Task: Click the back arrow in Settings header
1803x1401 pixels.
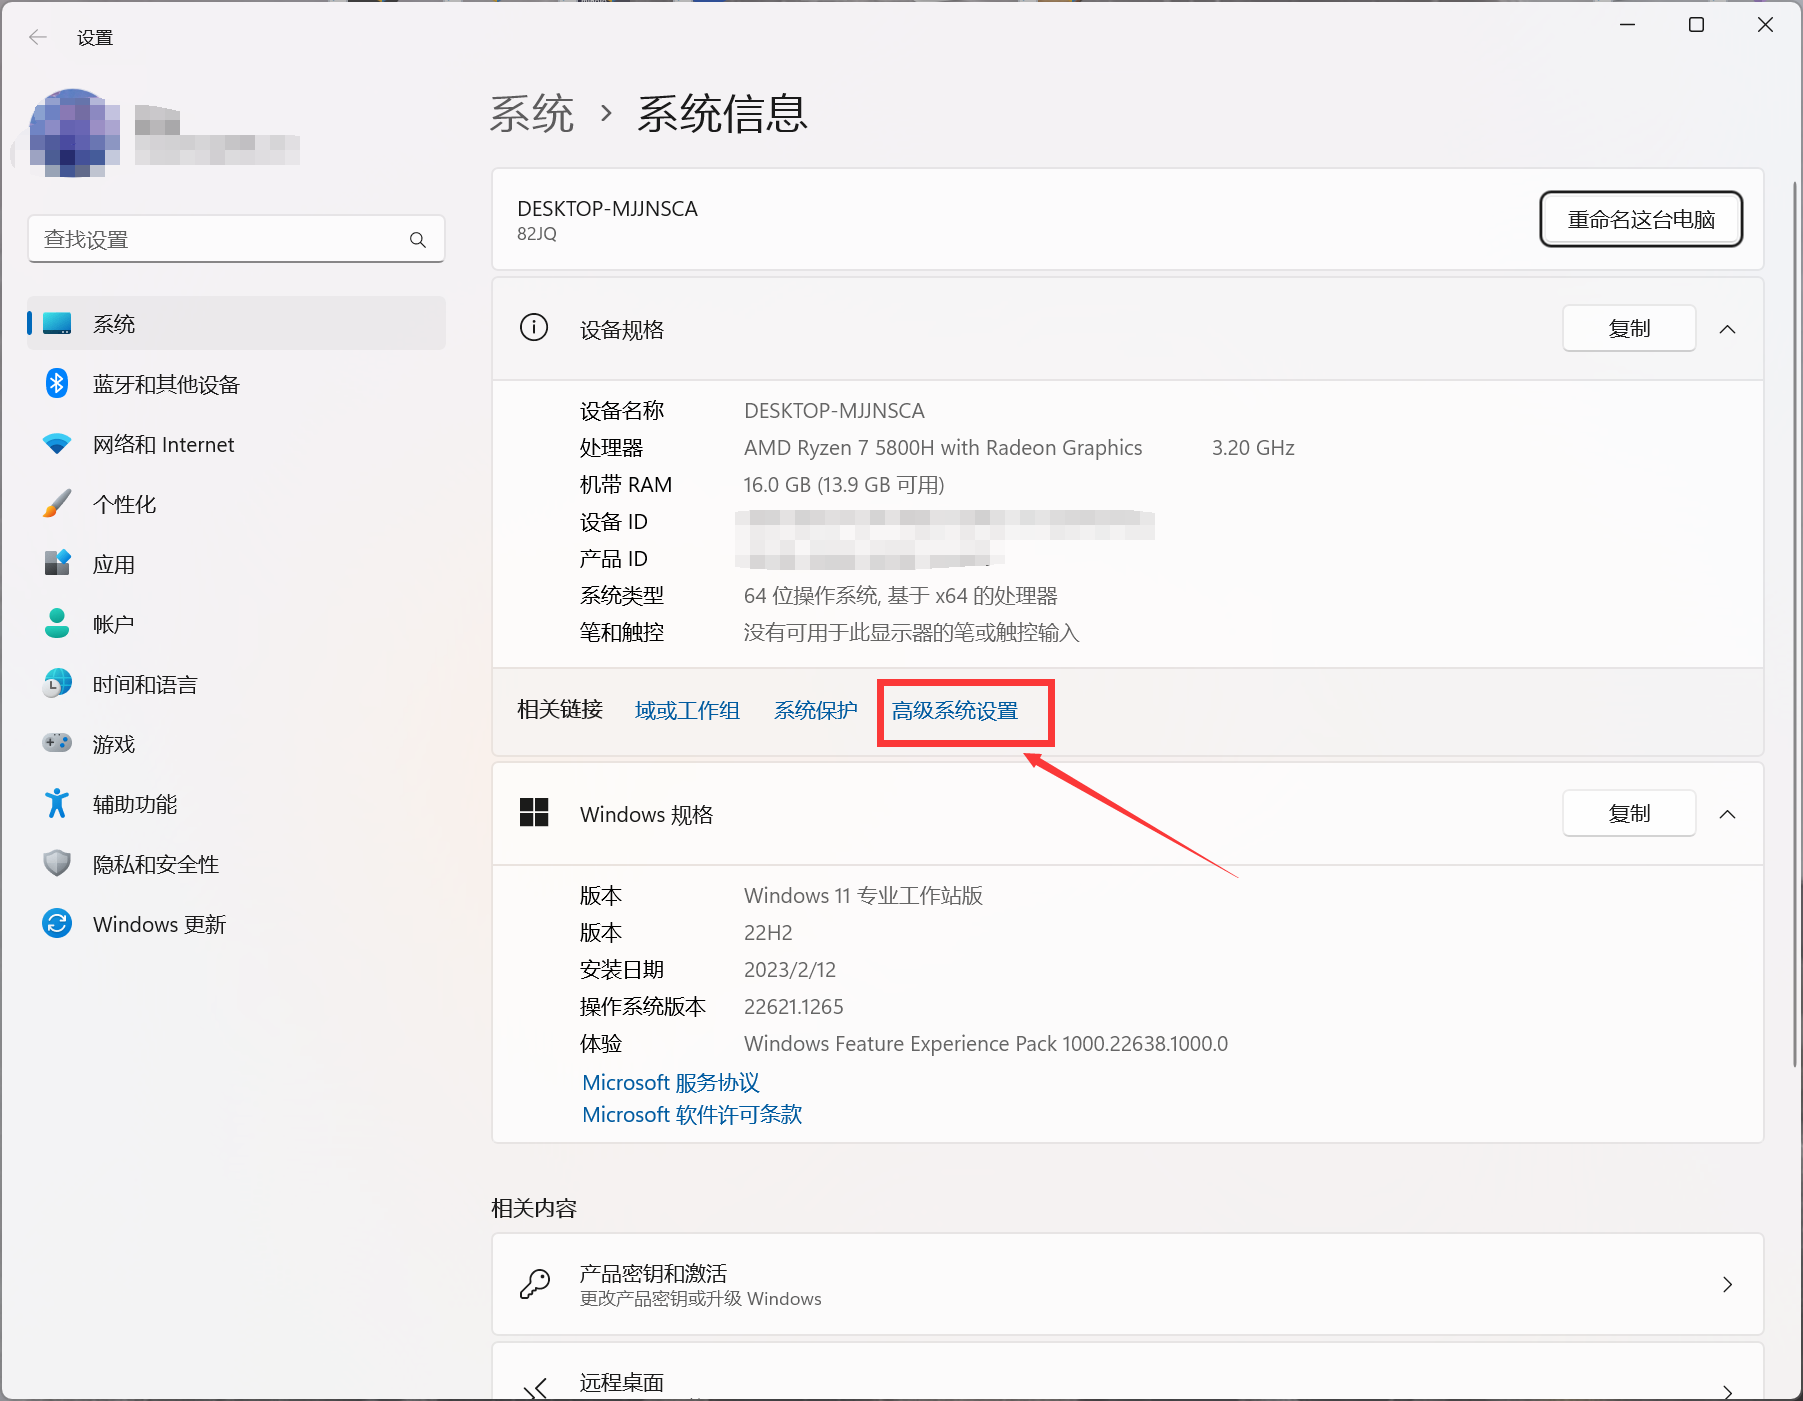Action: tap(38, 37)
